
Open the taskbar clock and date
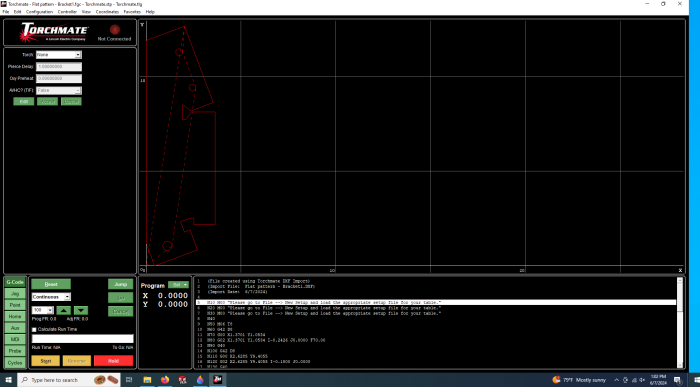[658, 380]
